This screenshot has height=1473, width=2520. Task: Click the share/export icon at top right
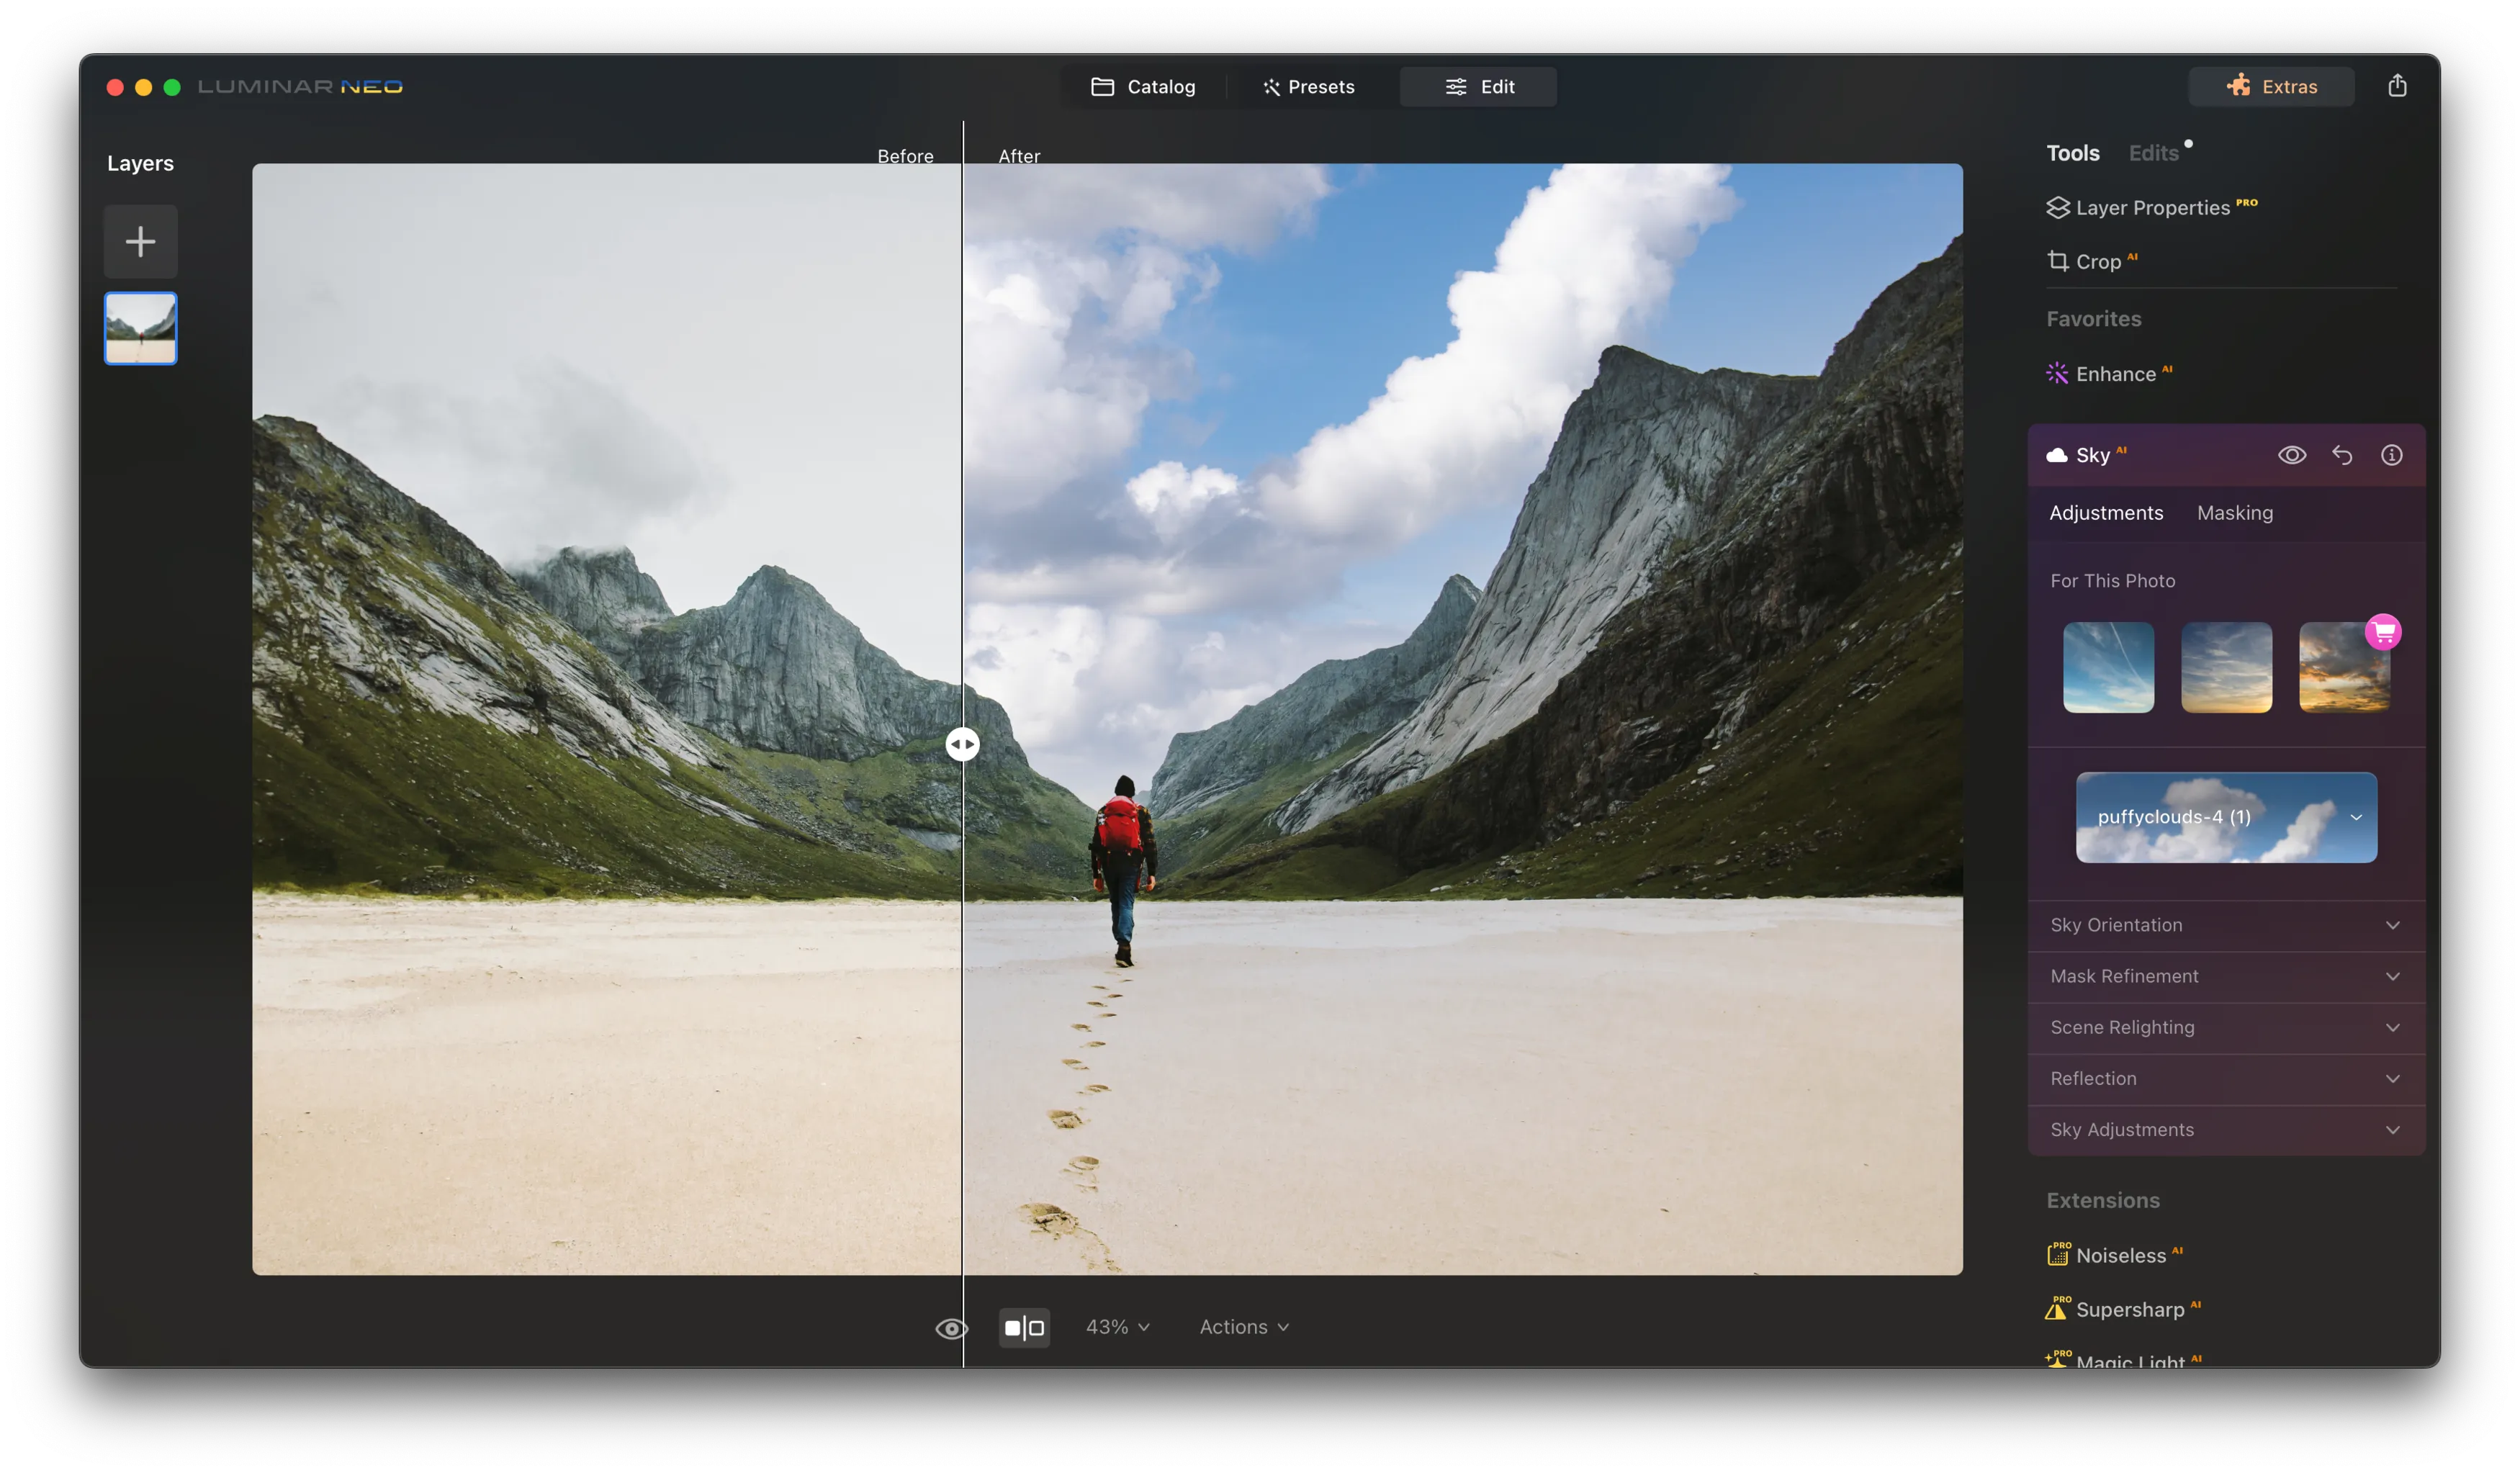coord(2397,86)
